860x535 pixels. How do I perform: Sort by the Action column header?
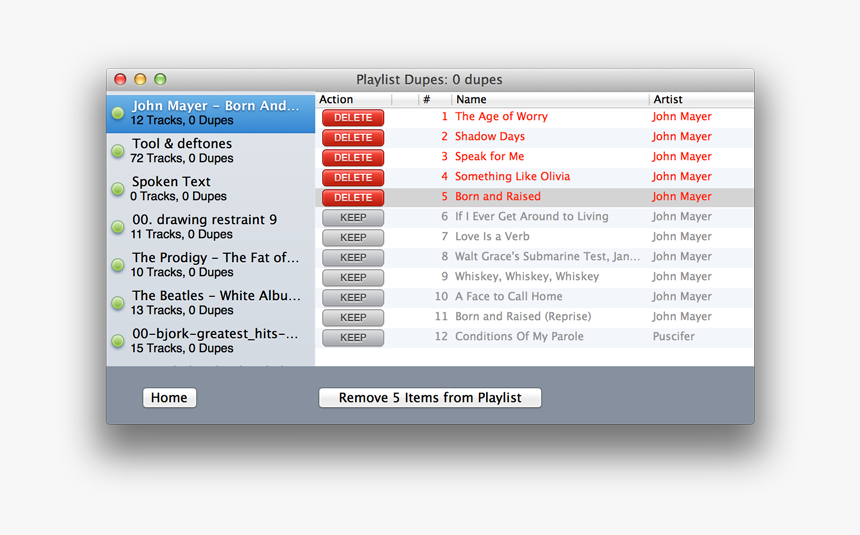pyautogui.click(x=354, y=99)
